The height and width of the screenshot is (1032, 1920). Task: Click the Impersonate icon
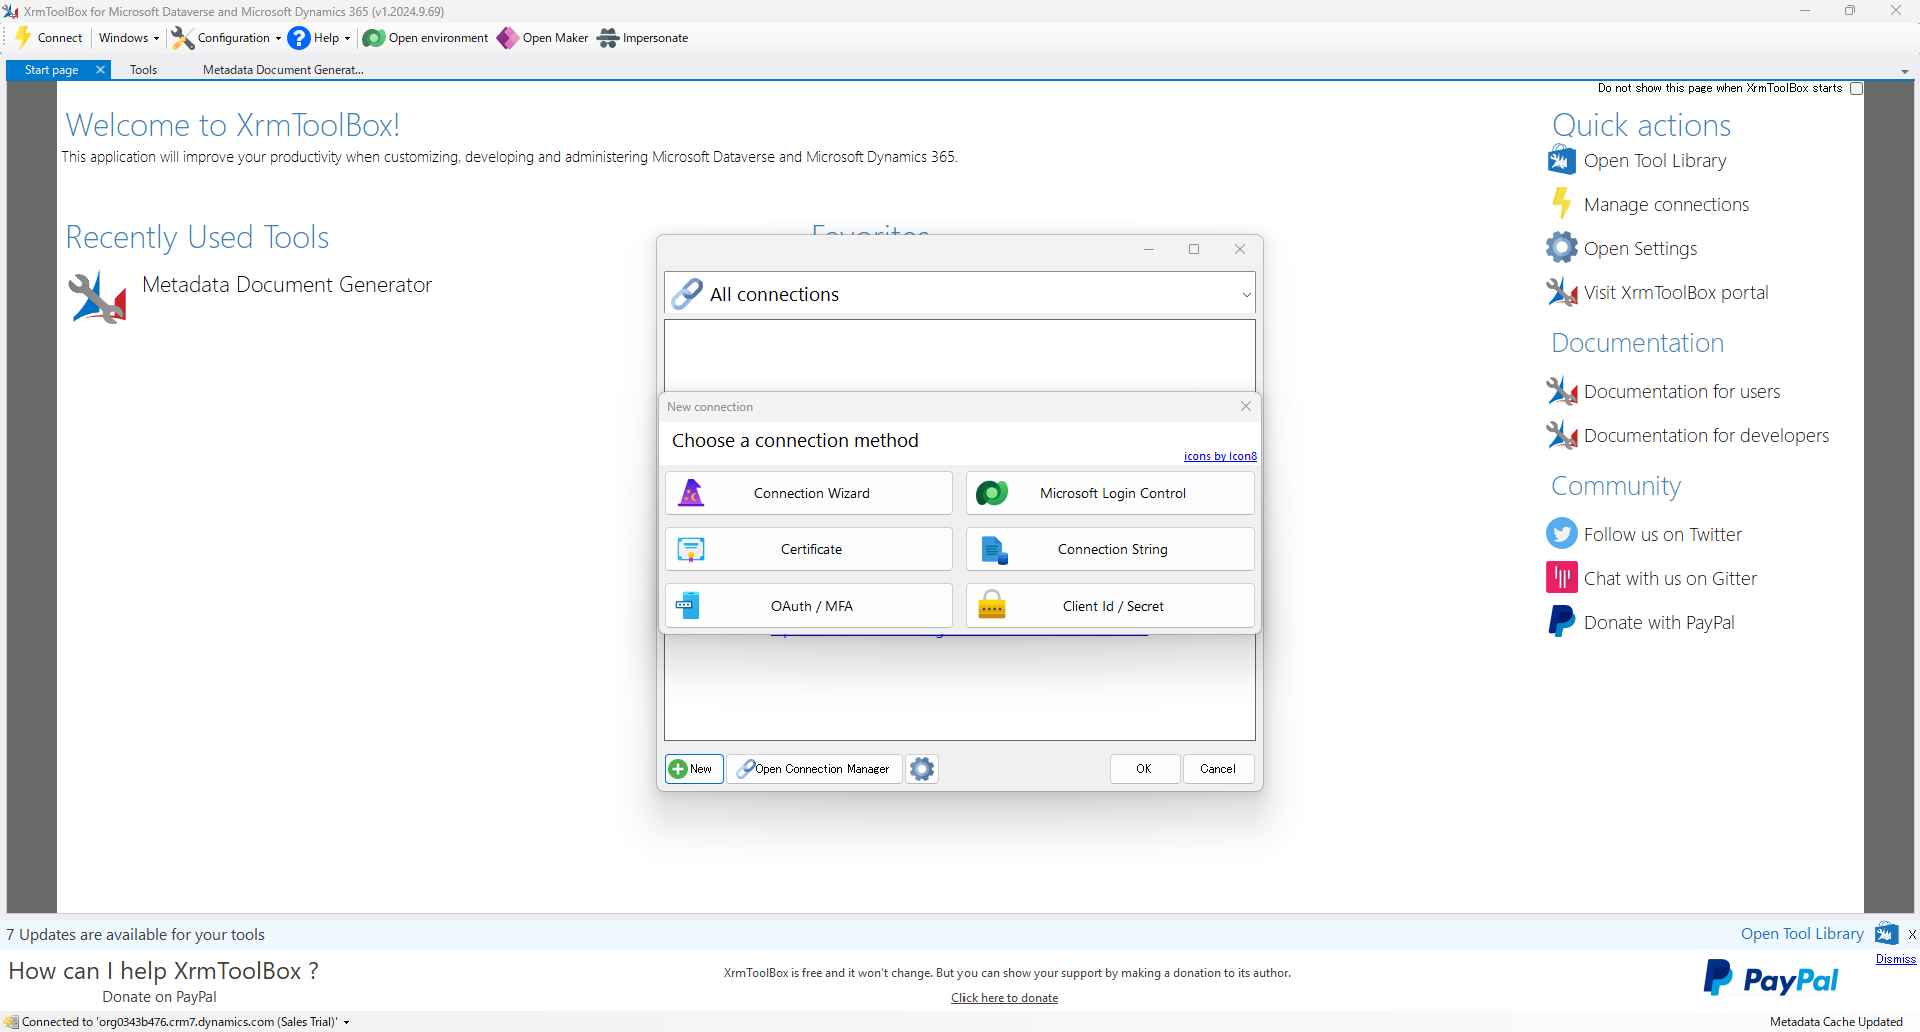tap(608, 38)
